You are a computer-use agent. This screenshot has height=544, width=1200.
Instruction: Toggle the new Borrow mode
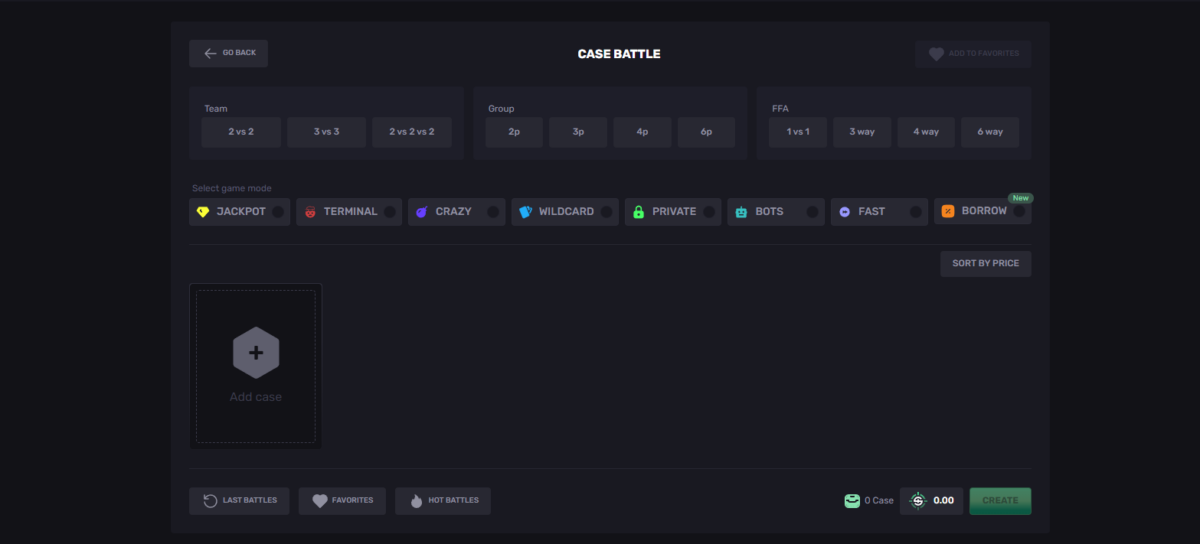(1019, 212)
